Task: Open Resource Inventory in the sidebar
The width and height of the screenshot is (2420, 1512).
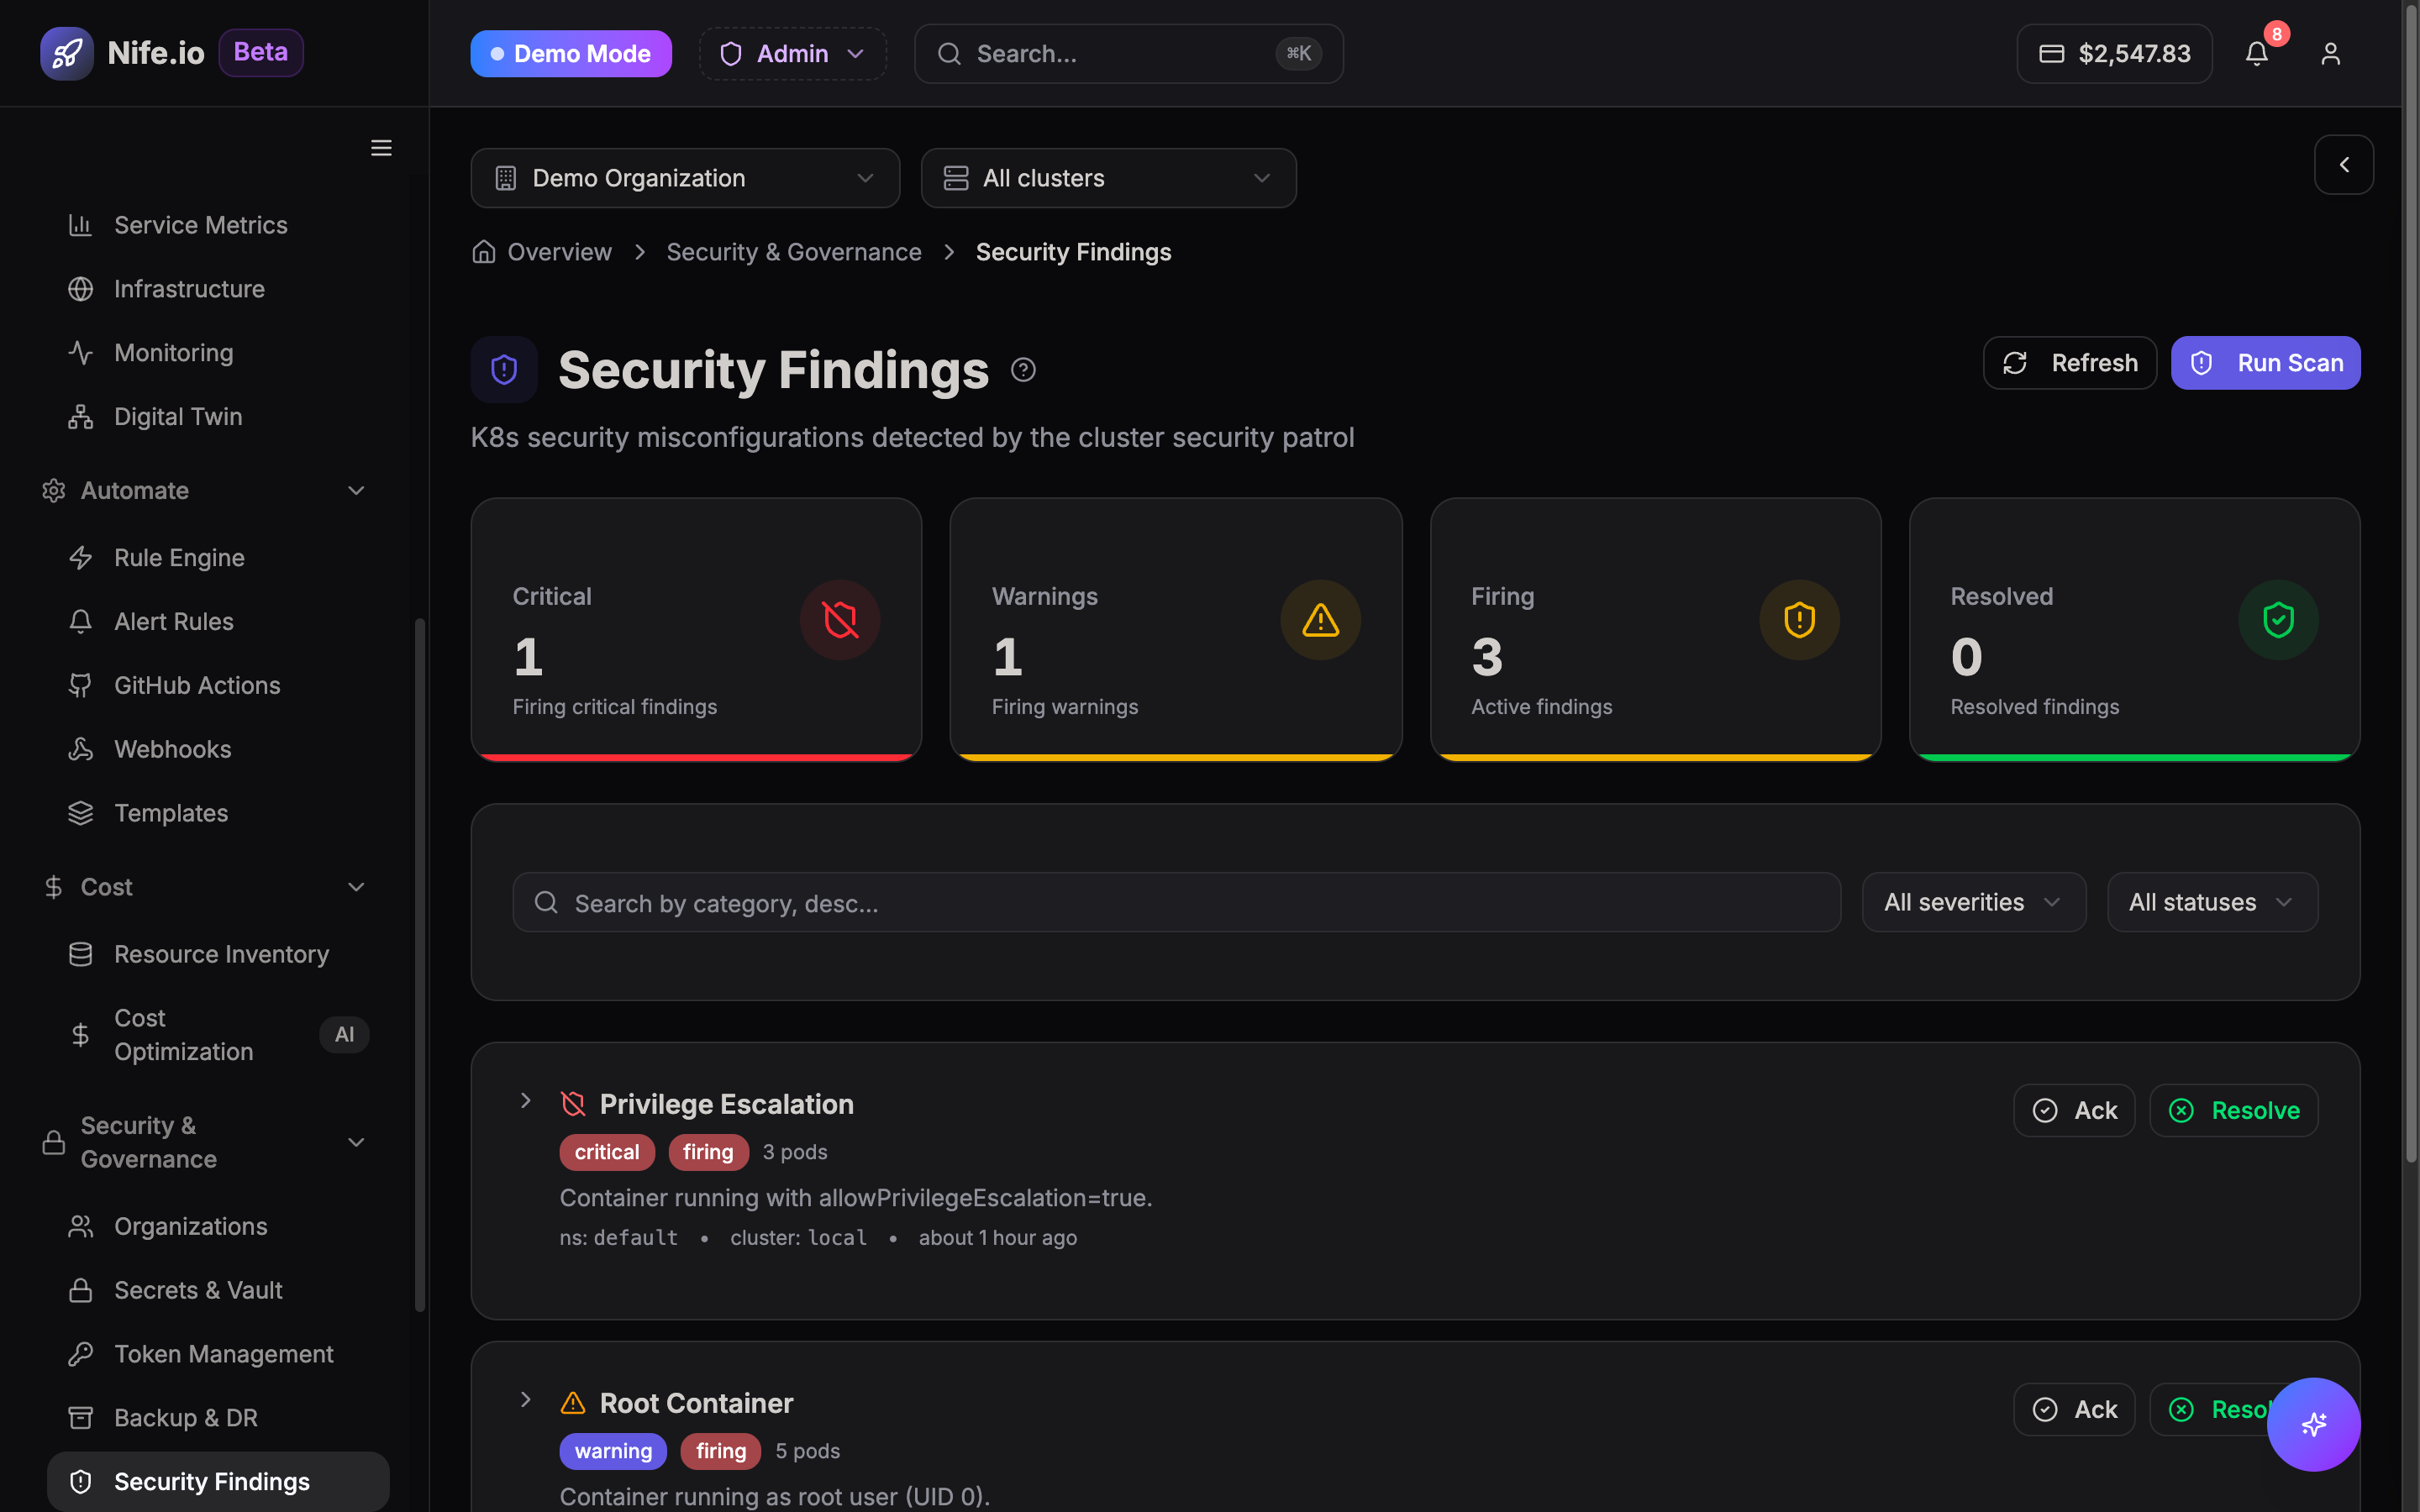Action: click(x=217, y=955)
